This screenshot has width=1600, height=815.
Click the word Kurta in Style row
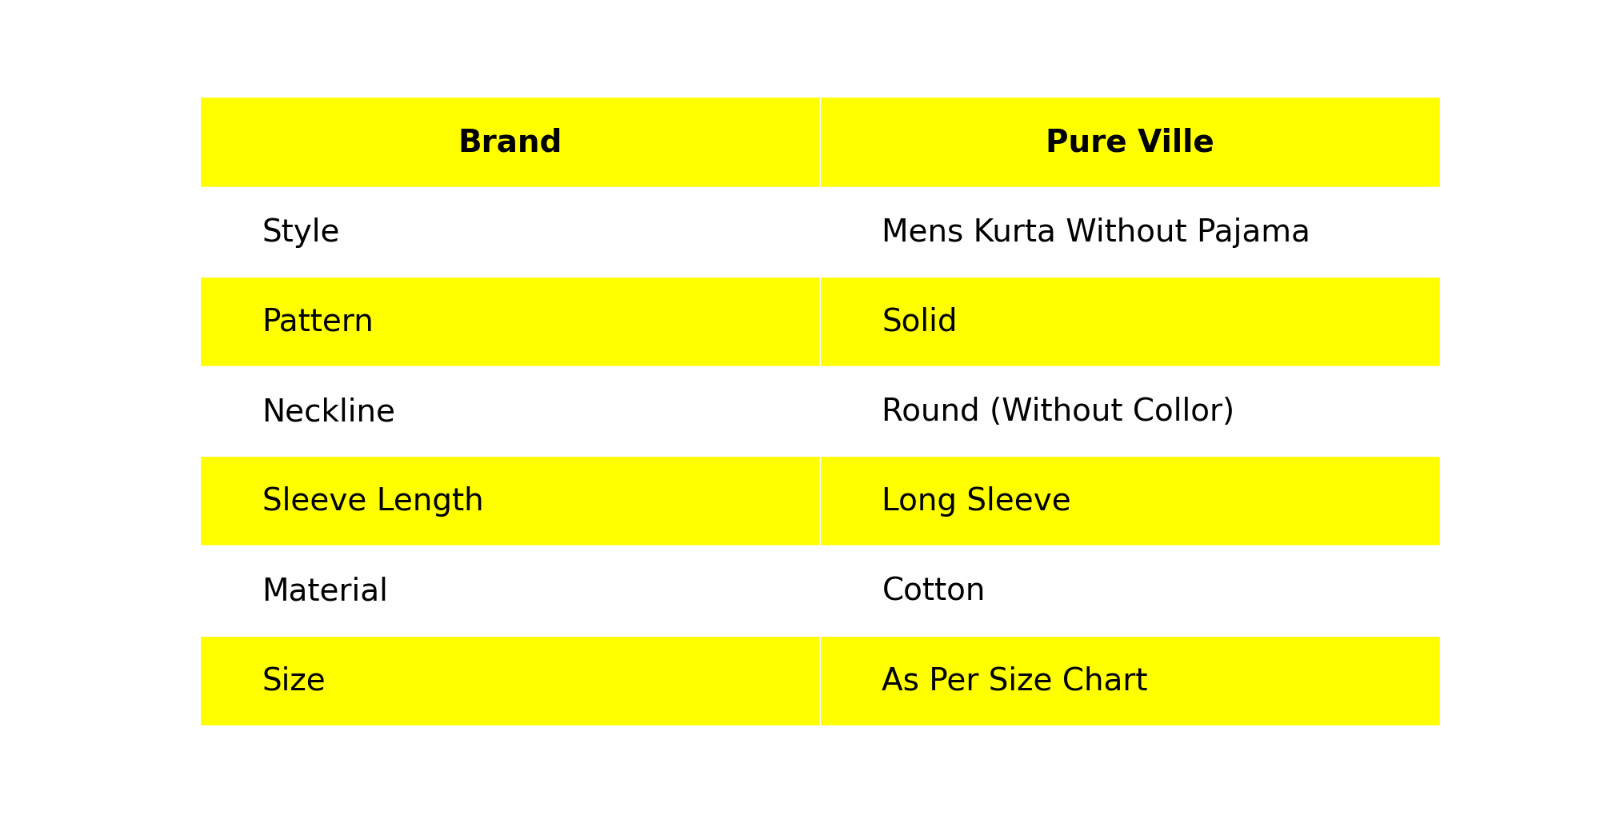[1014, 232]
